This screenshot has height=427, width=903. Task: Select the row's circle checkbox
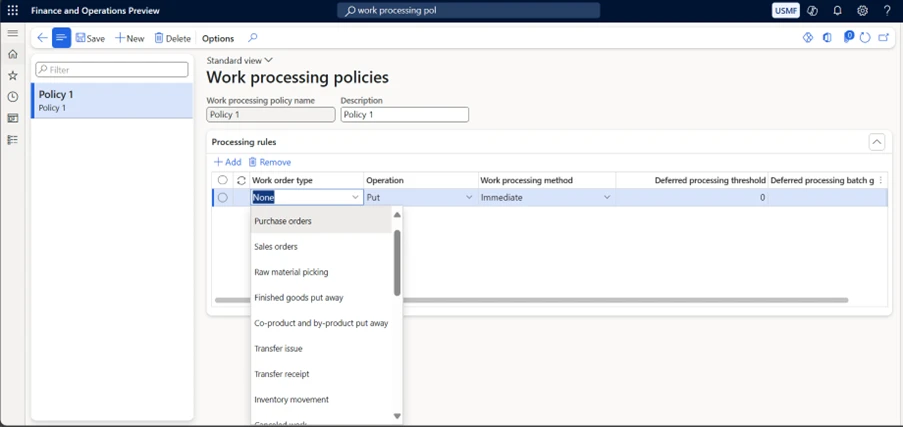(223, 198)
